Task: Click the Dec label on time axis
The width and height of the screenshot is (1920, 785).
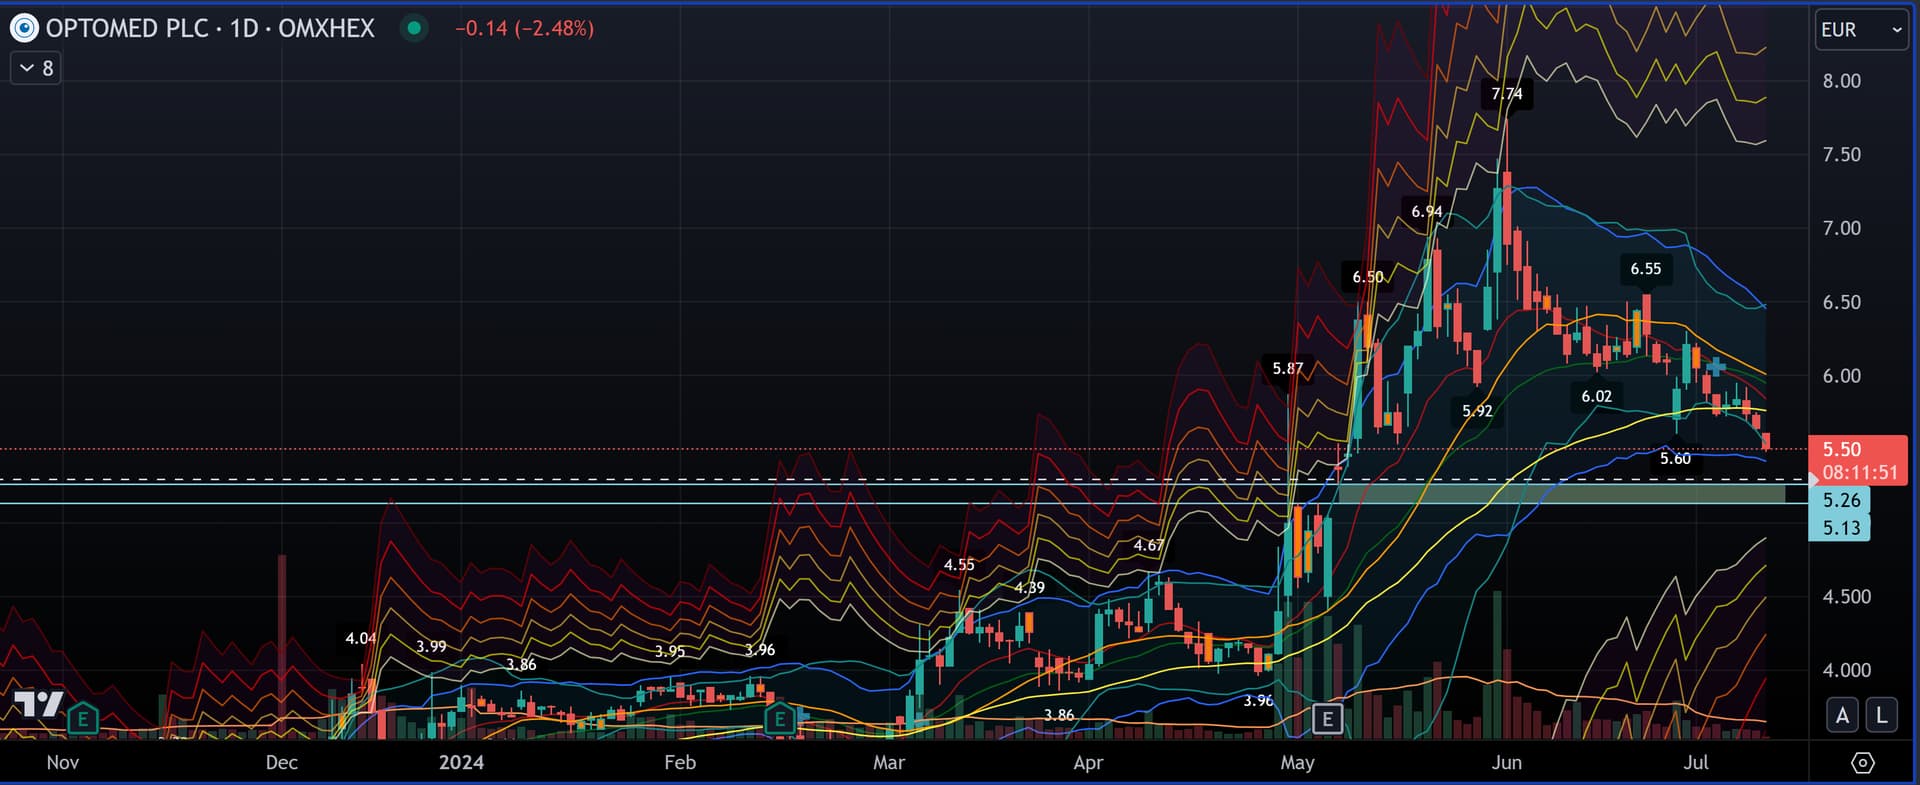Action: tap(282, 762)
